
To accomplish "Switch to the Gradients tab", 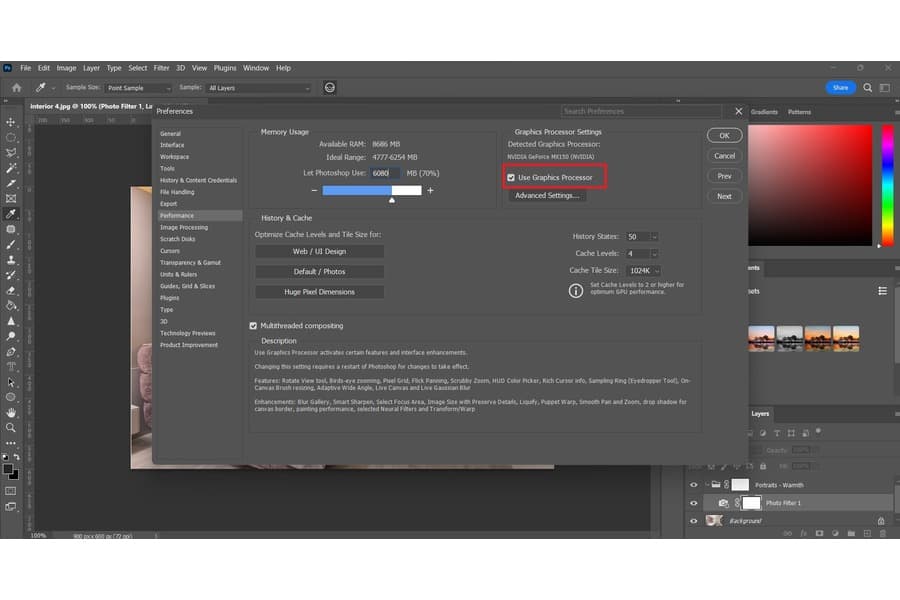I will pos(764,112).
